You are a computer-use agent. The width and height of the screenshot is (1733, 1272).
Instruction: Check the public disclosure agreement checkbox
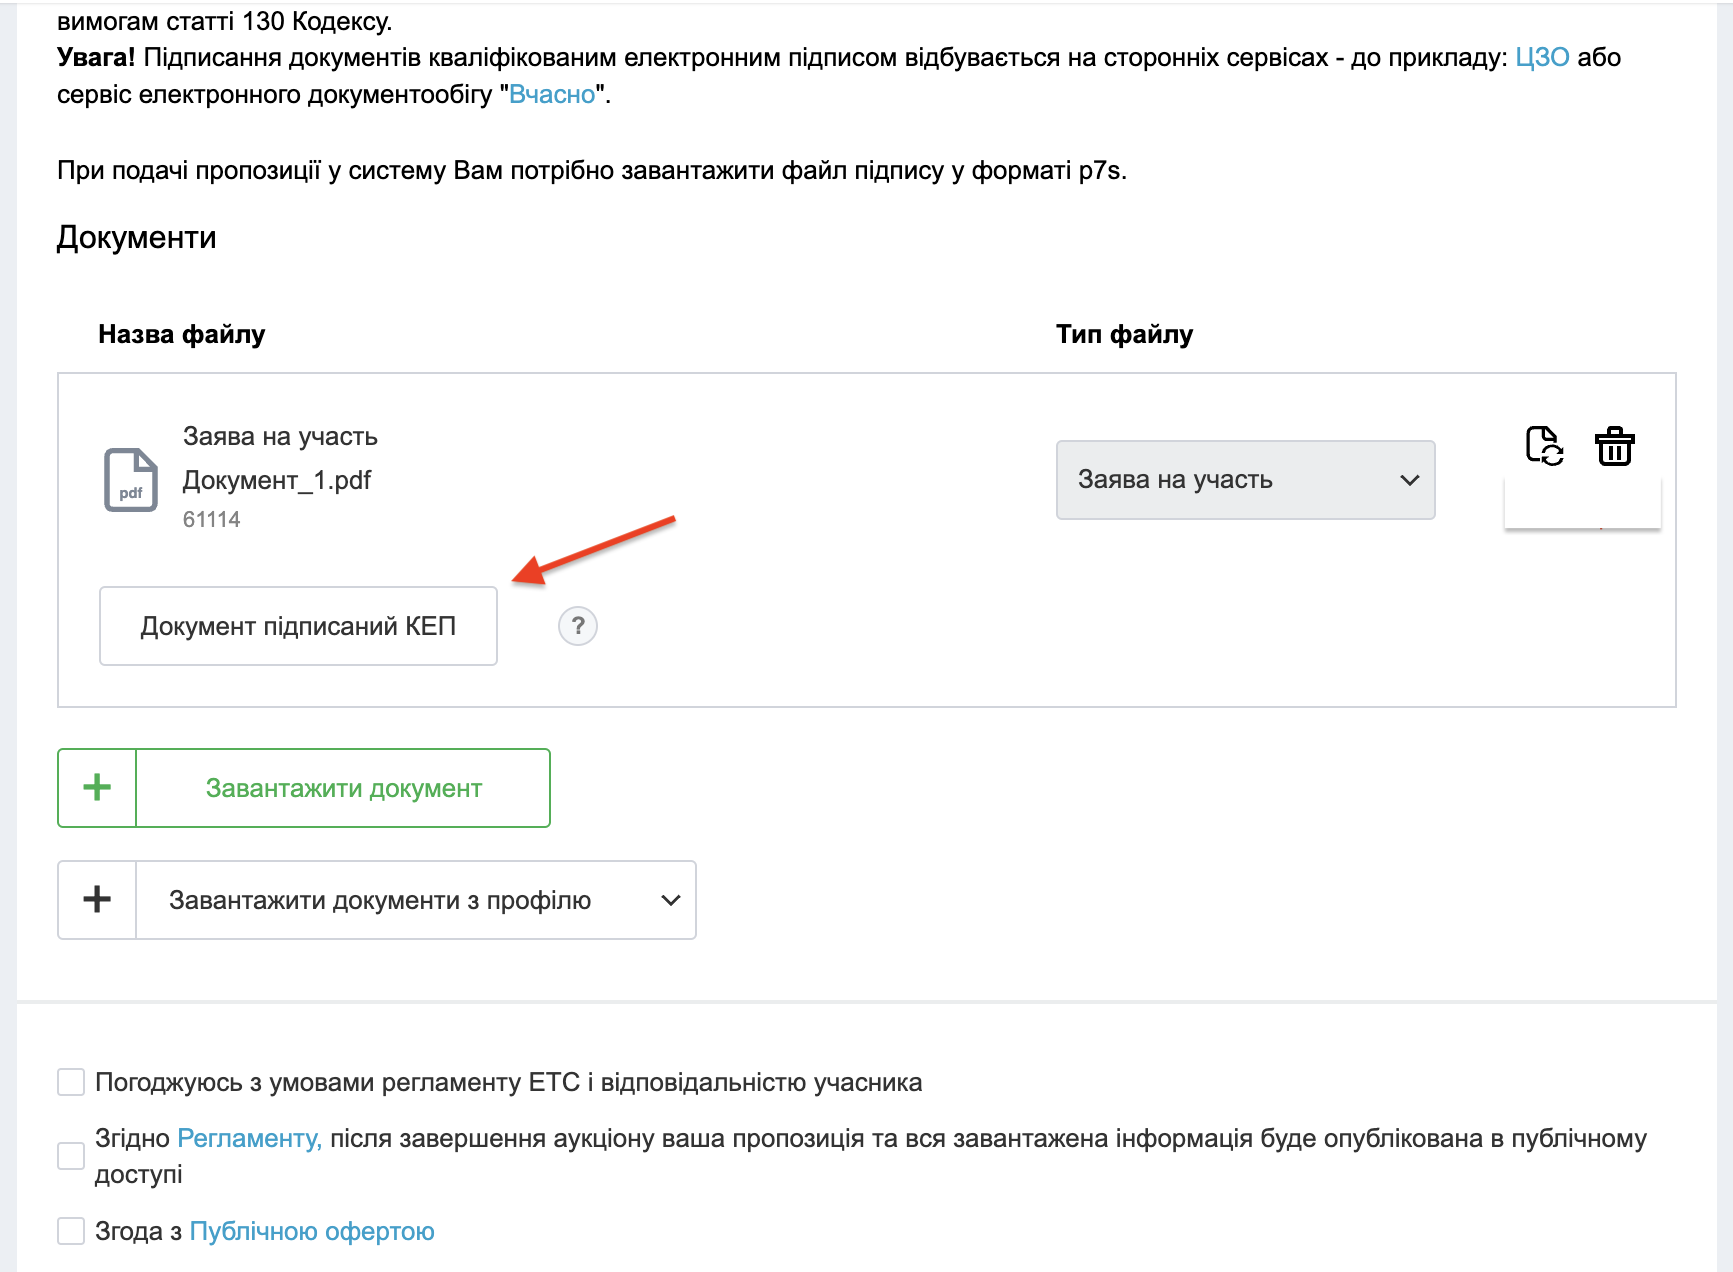pos(71,1156)
